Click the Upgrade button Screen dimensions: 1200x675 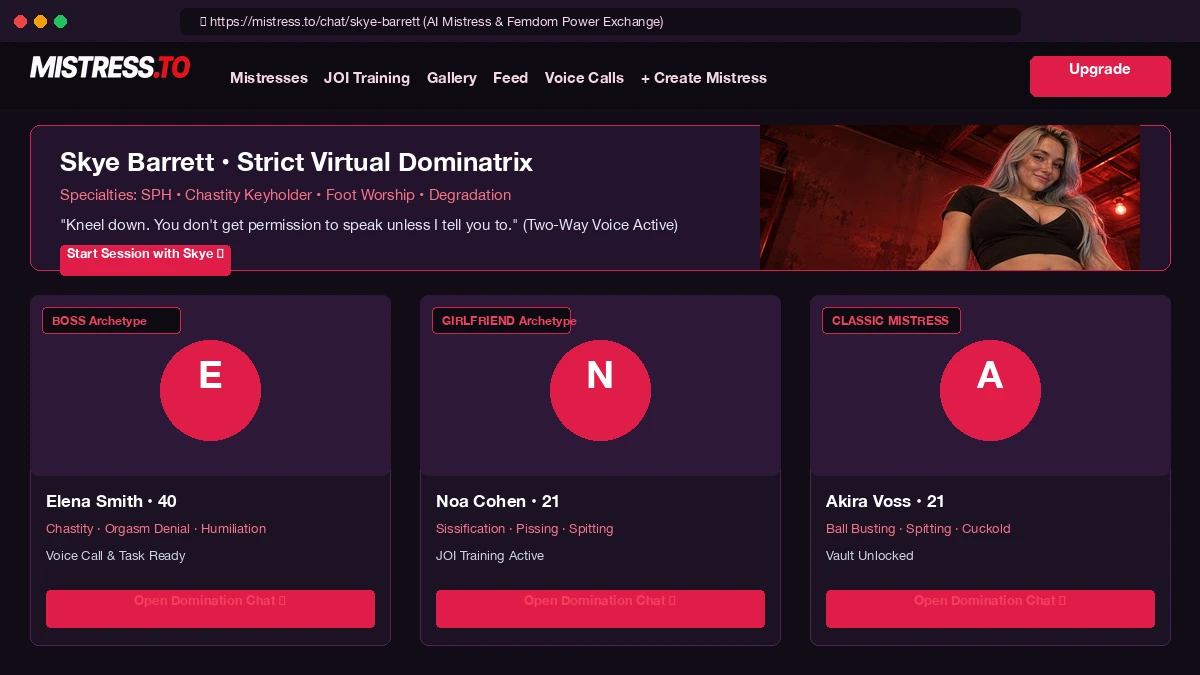pyautogui.click(x=1100, y=76)
